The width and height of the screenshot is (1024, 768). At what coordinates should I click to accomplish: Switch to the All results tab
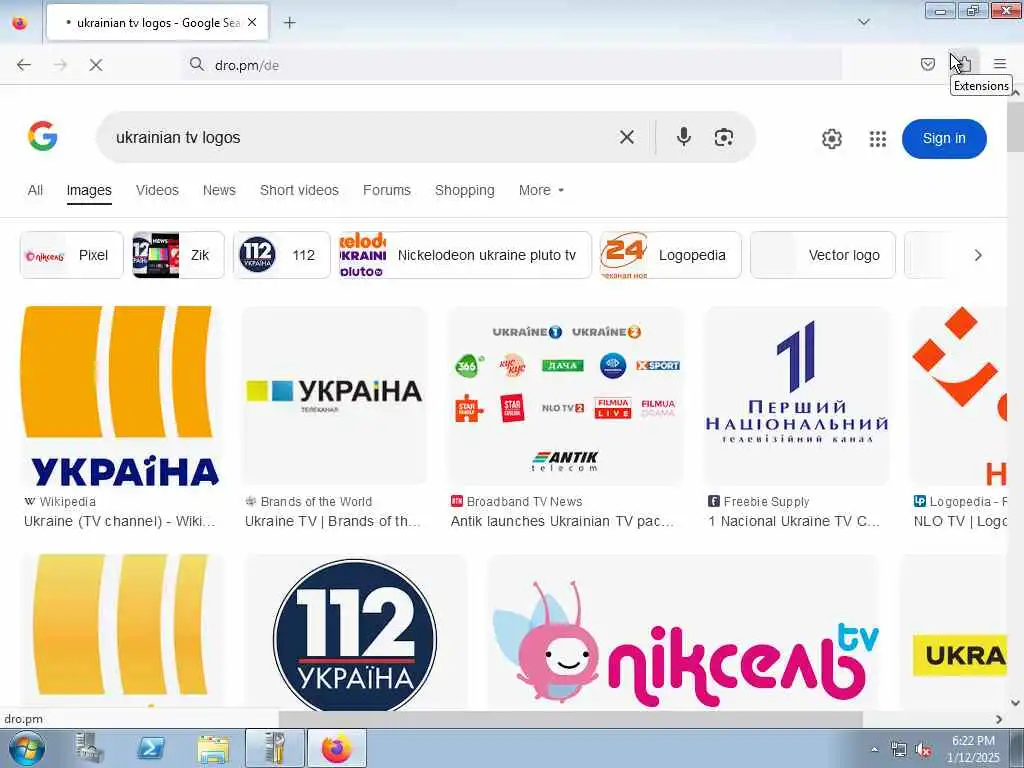point(35,190)
